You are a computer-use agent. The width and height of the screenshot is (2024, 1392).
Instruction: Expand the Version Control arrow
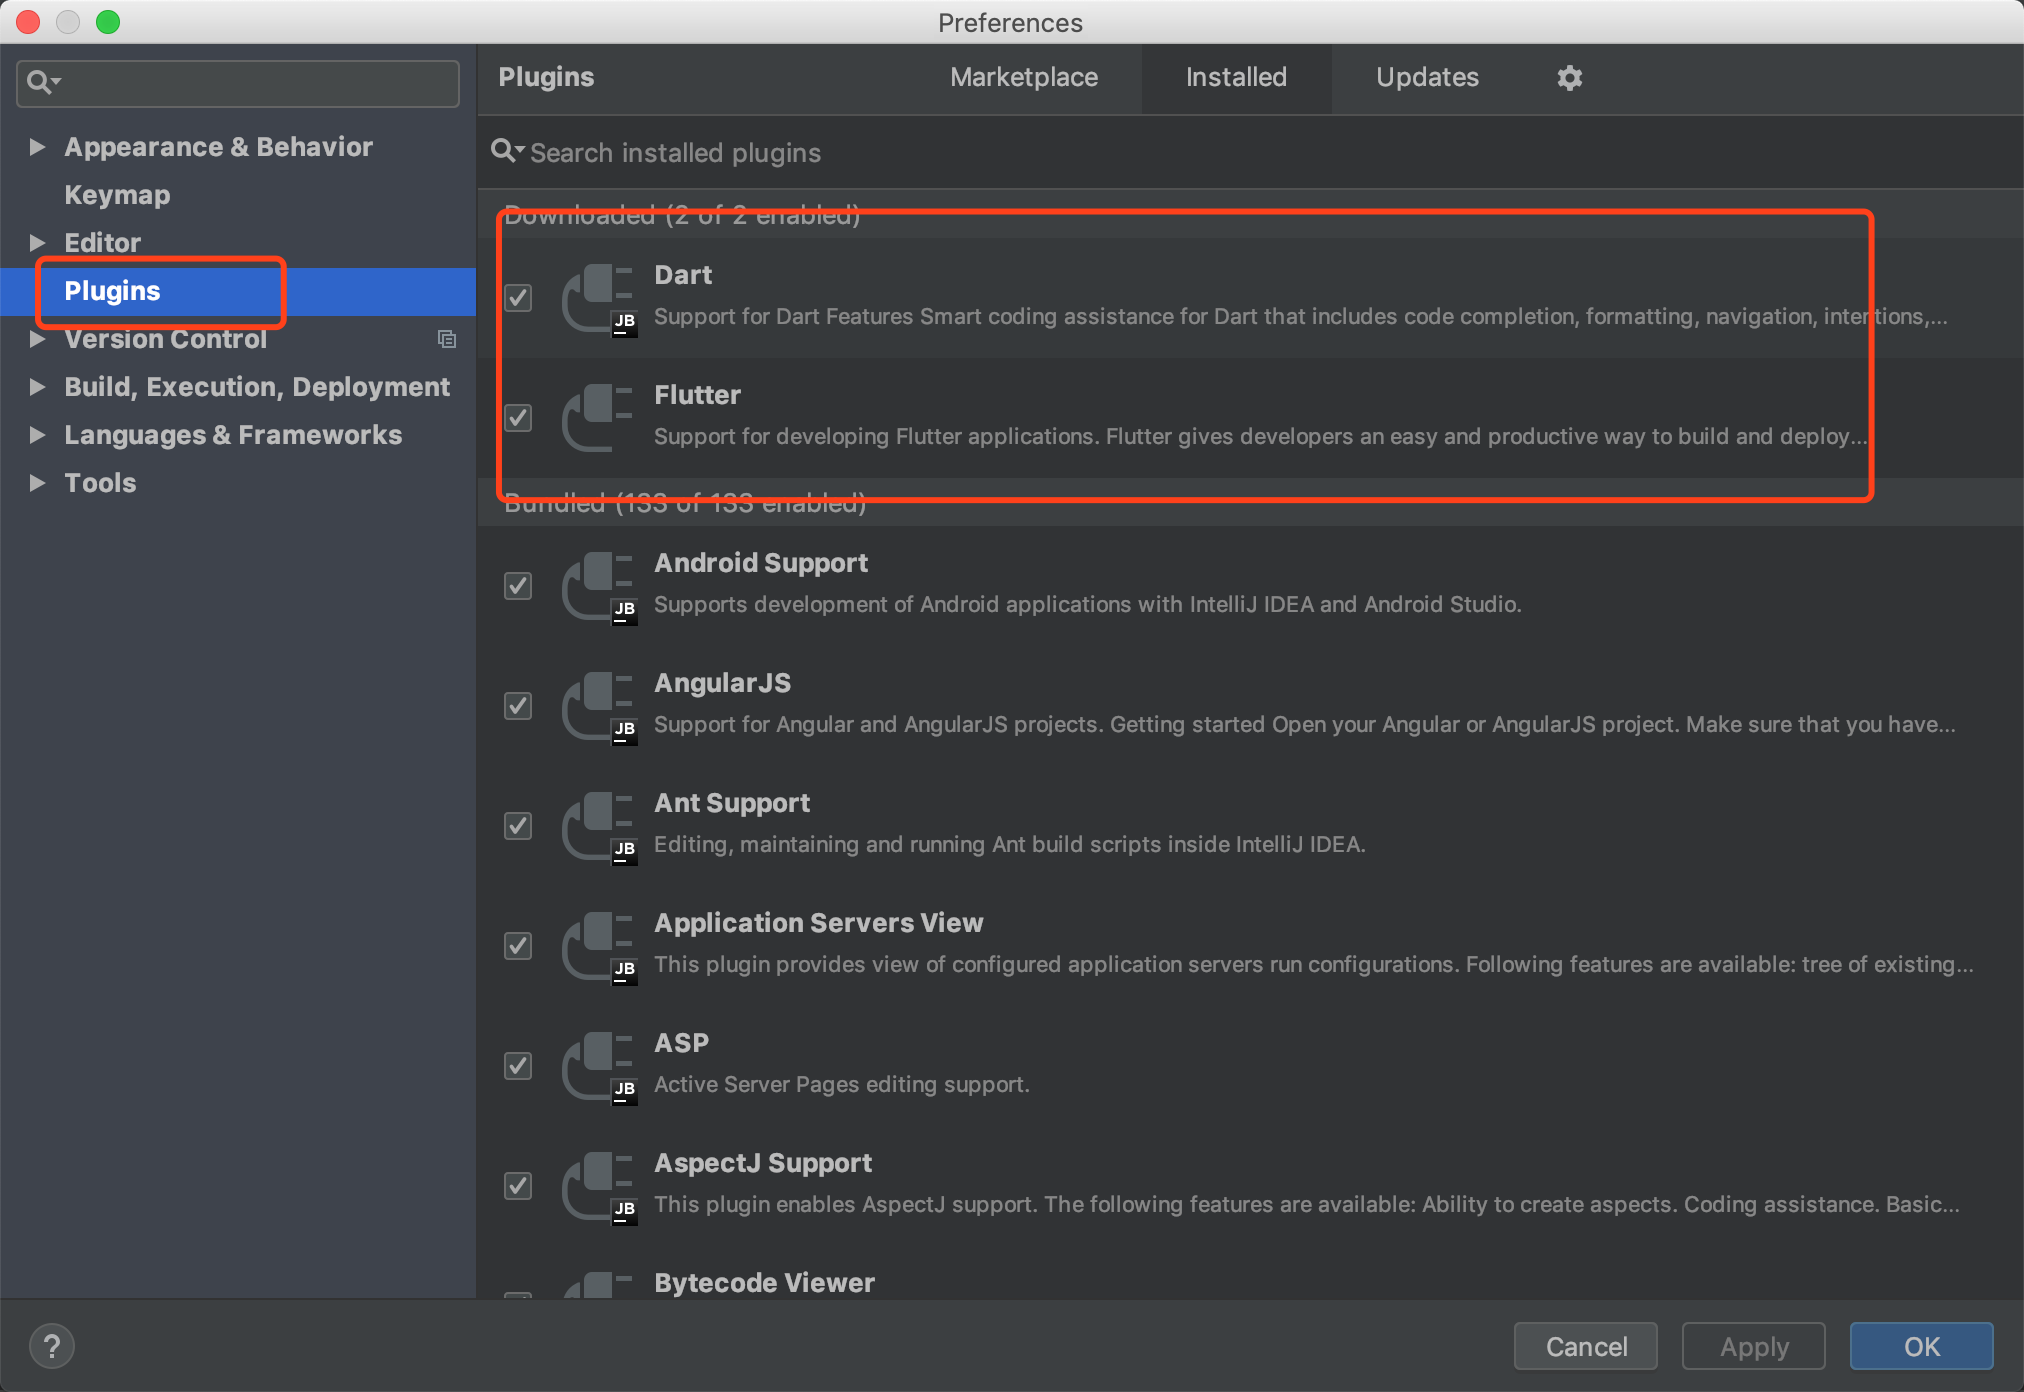(37, 339)
